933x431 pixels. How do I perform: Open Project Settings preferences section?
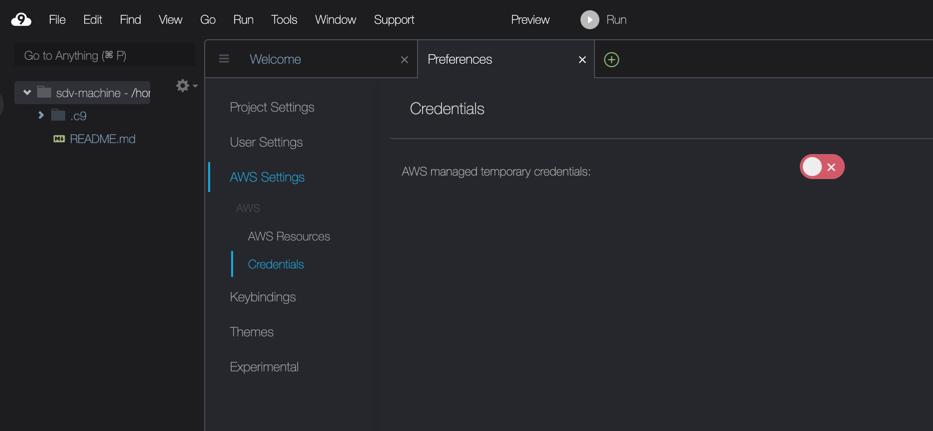tap(272, 108)
